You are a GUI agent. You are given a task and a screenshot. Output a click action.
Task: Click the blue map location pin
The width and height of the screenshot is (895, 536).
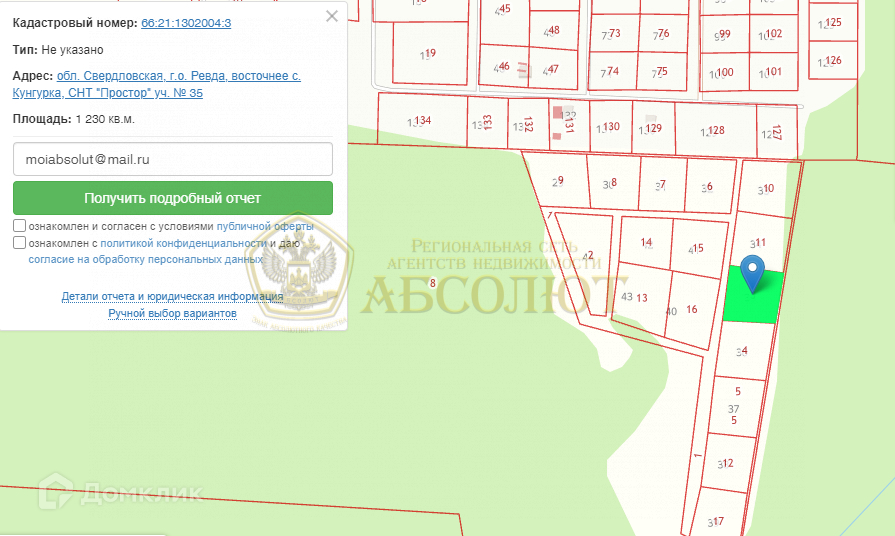(x=752, y=274)
